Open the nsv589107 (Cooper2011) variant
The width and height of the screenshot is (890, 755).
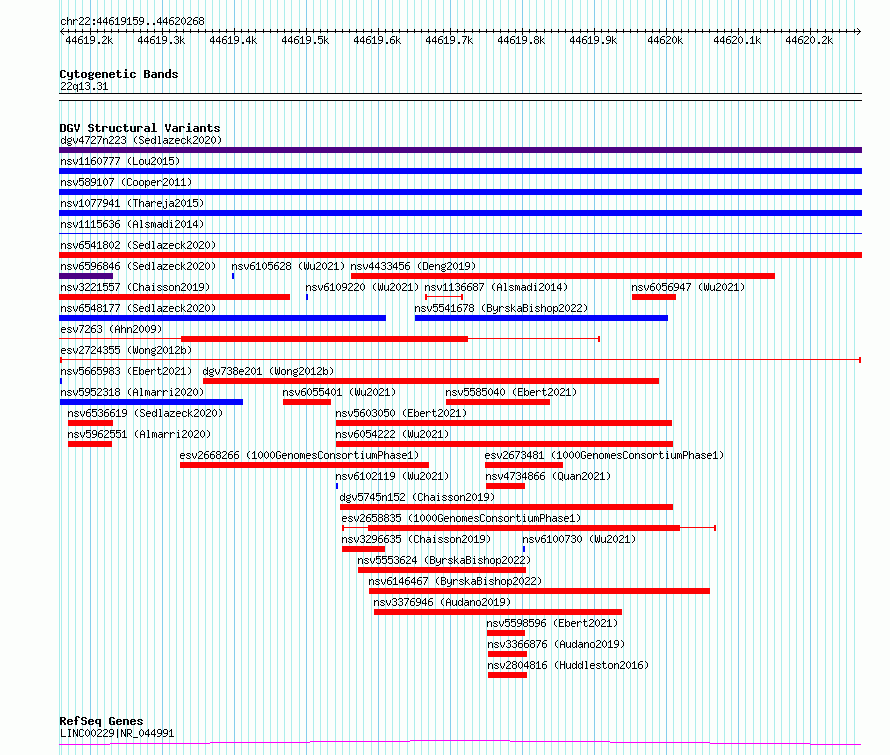[126, 182]
